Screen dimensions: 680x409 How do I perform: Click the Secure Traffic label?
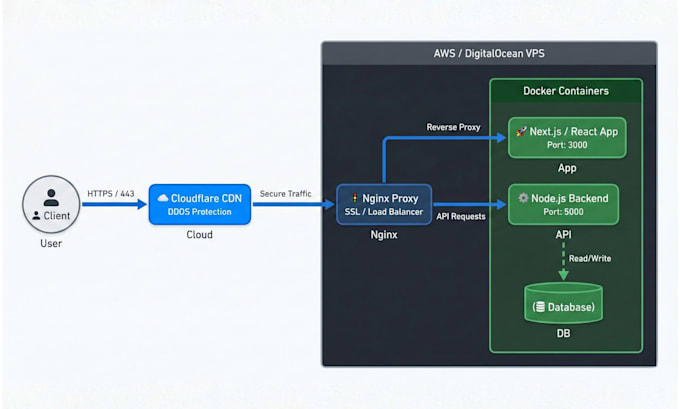click(285, 193)
